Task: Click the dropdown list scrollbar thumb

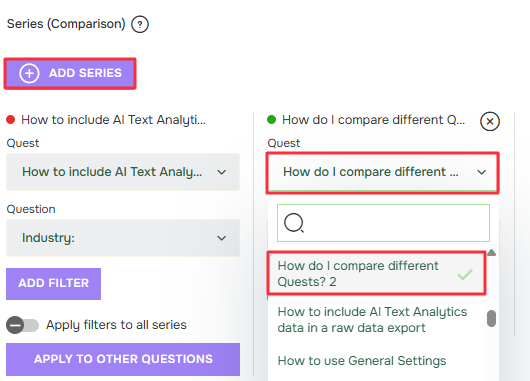Action: pos(491,318)
